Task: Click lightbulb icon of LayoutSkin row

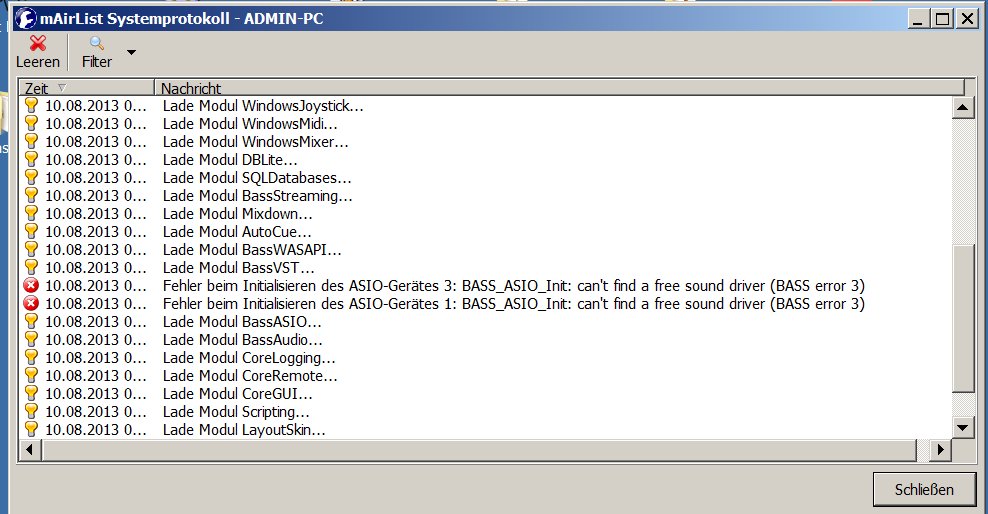Action: 31,430
